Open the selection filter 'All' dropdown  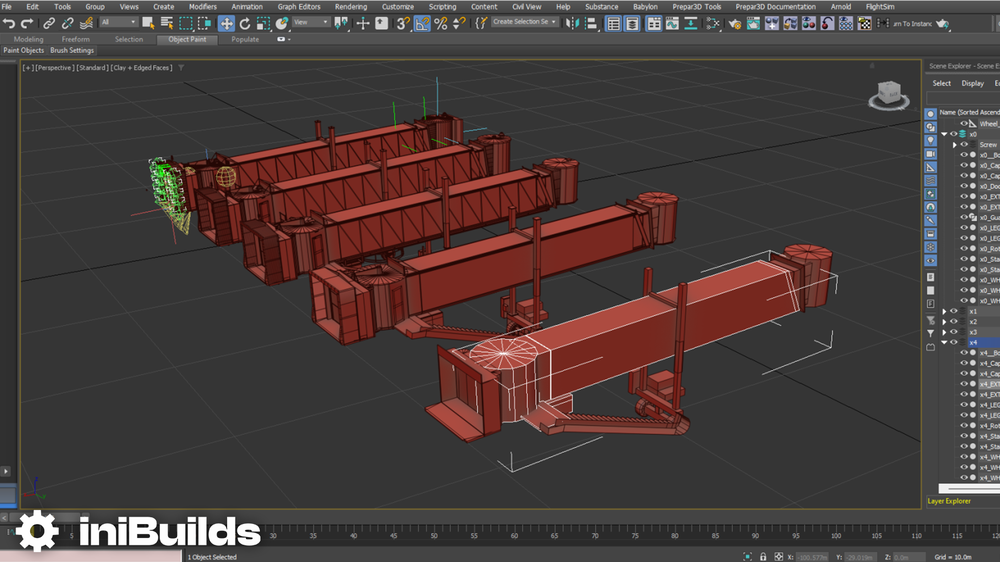pyautogui.click(x=119, y=22)
